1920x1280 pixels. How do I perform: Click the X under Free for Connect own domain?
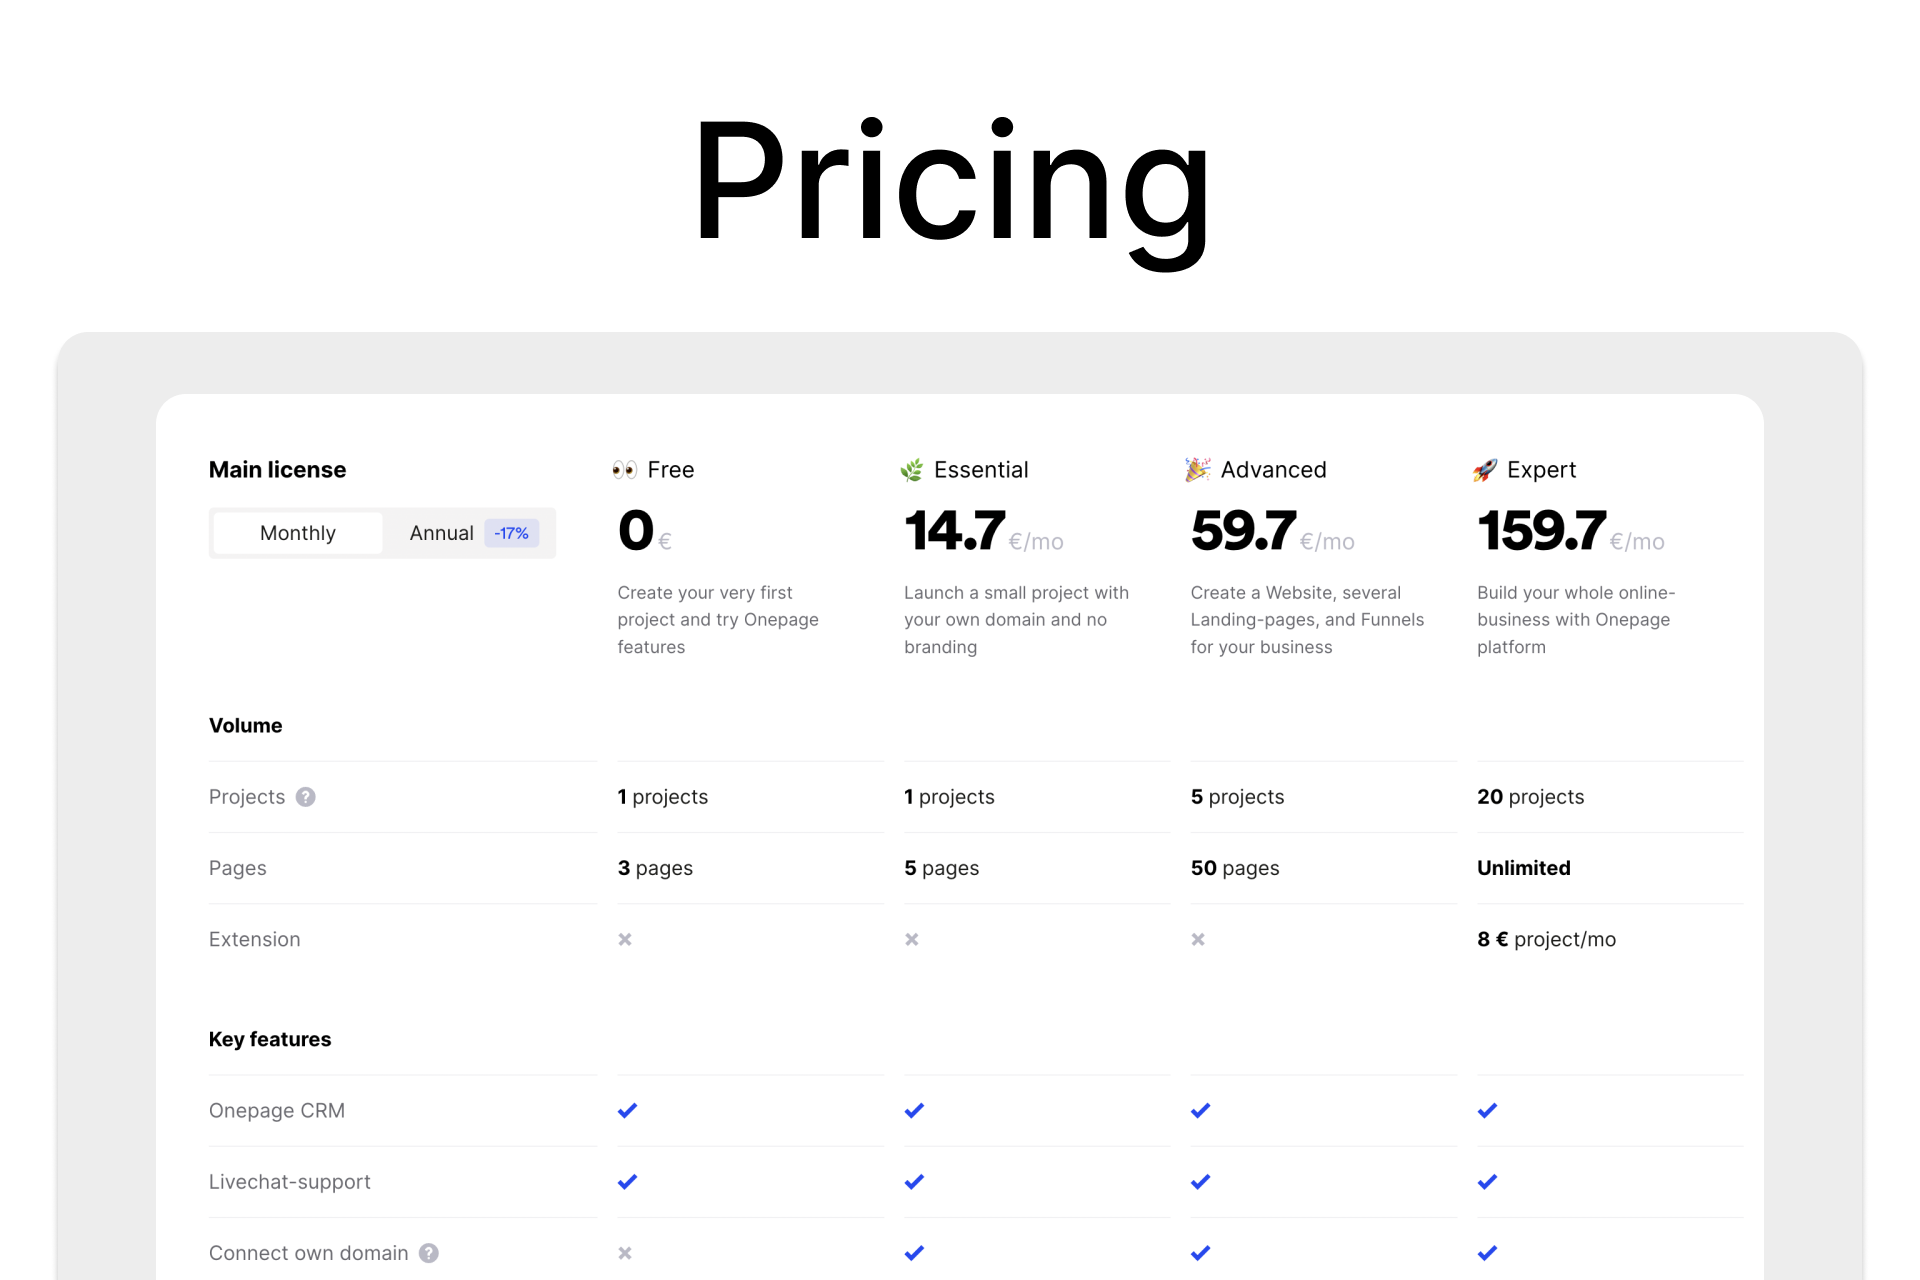[624, 1252]
